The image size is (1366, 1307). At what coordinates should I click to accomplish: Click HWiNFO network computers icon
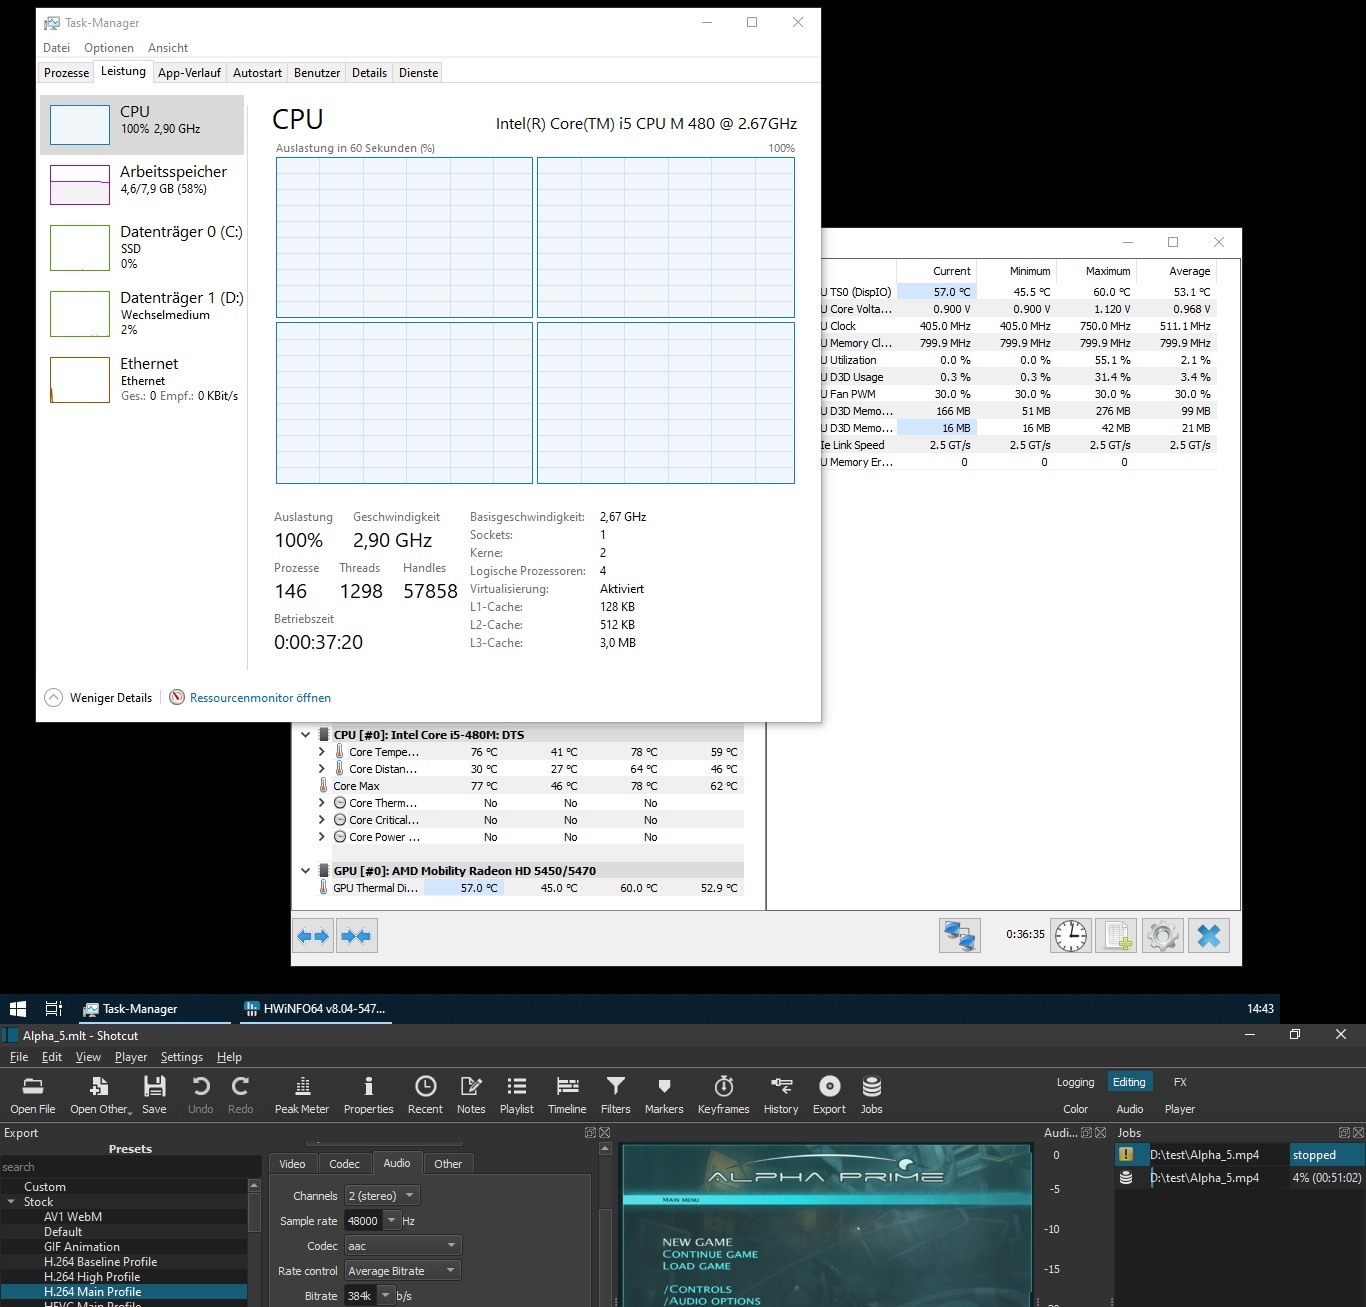960,936
